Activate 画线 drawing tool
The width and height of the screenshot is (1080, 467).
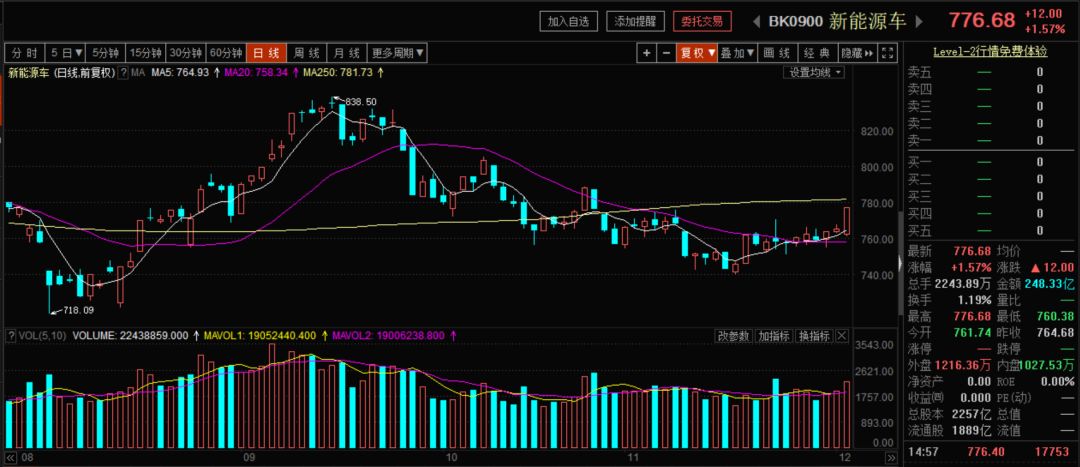778,53
